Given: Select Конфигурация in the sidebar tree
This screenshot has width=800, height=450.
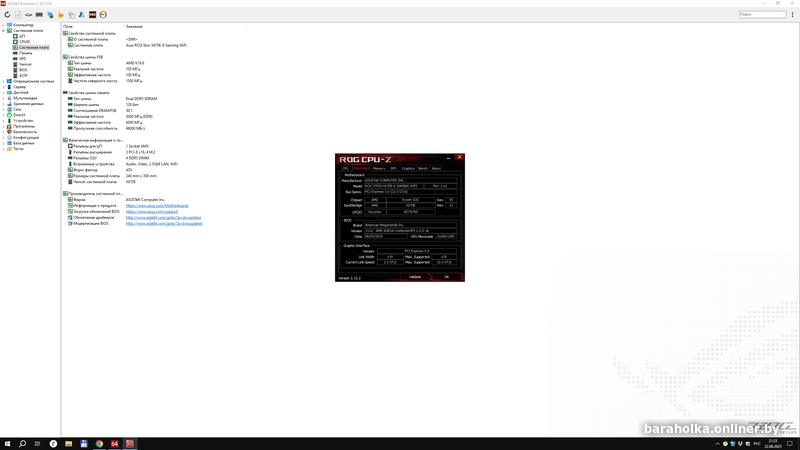Looking at the screenshot, I should [26, 137].
